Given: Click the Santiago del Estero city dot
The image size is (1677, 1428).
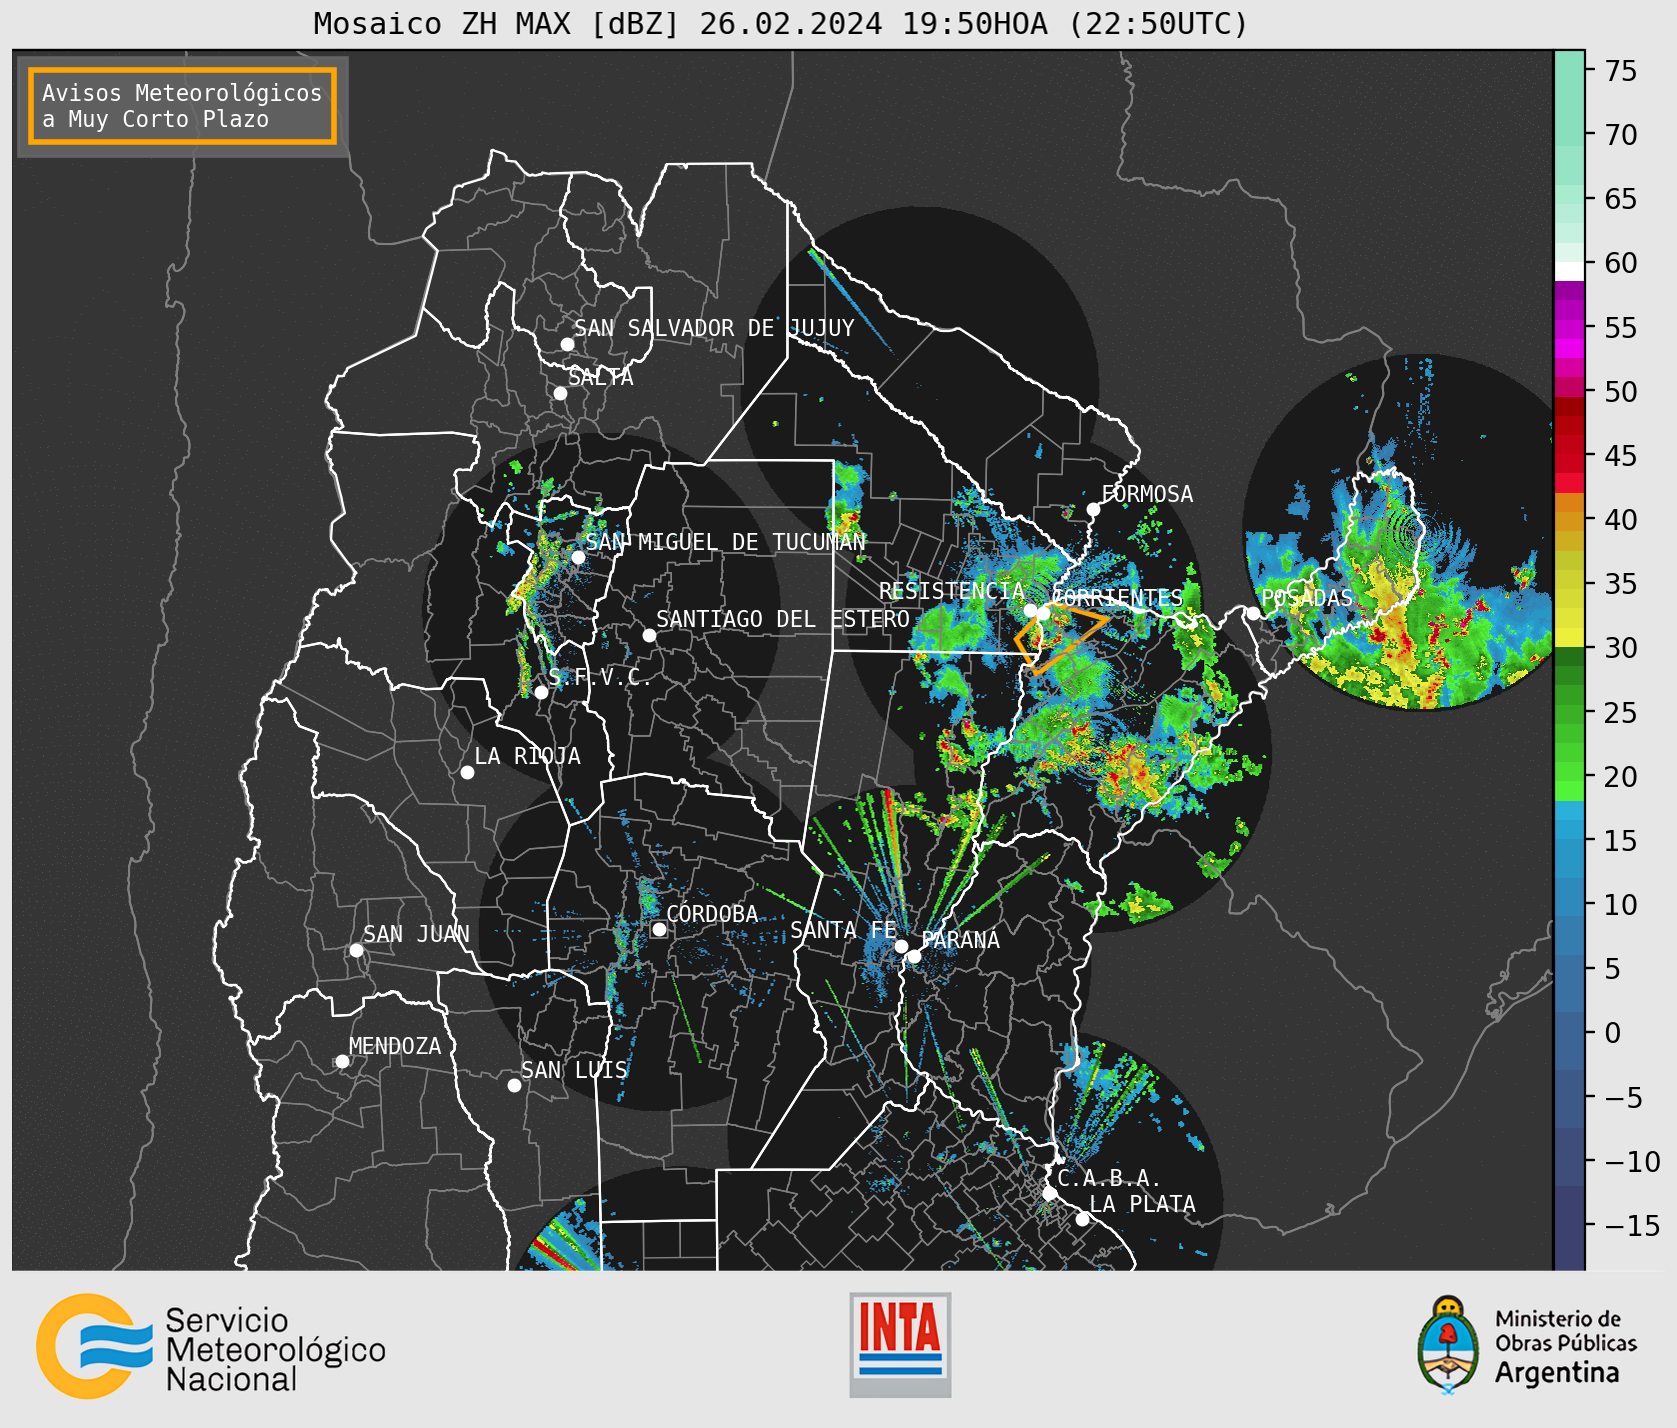Looking at the screenshot, I should coord(649,635).
